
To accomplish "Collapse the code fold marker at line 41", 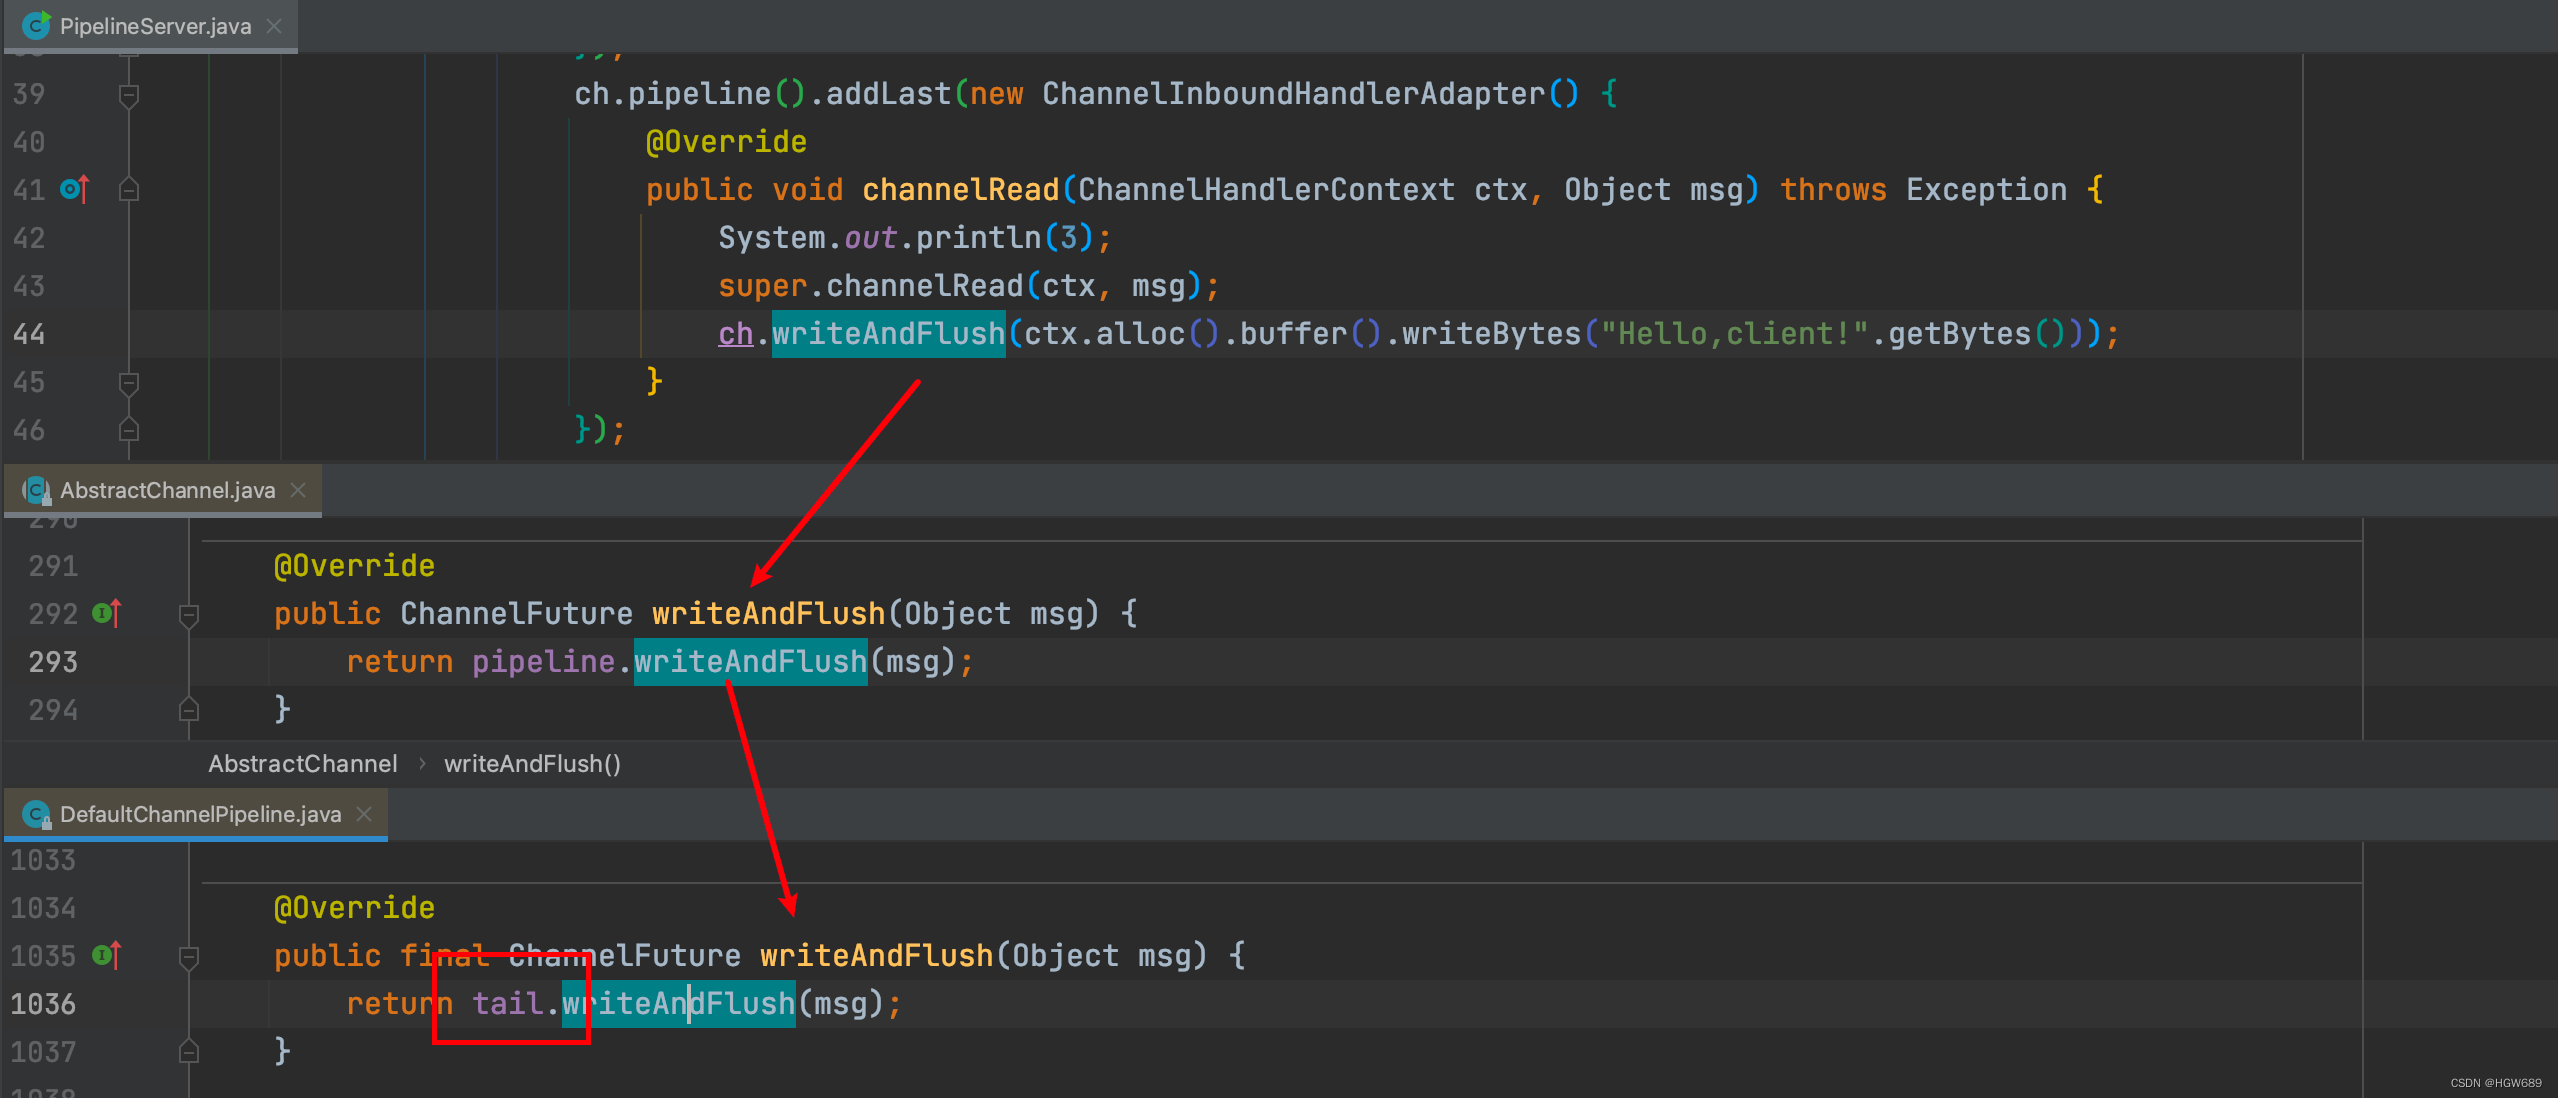I will click(129, 189).
